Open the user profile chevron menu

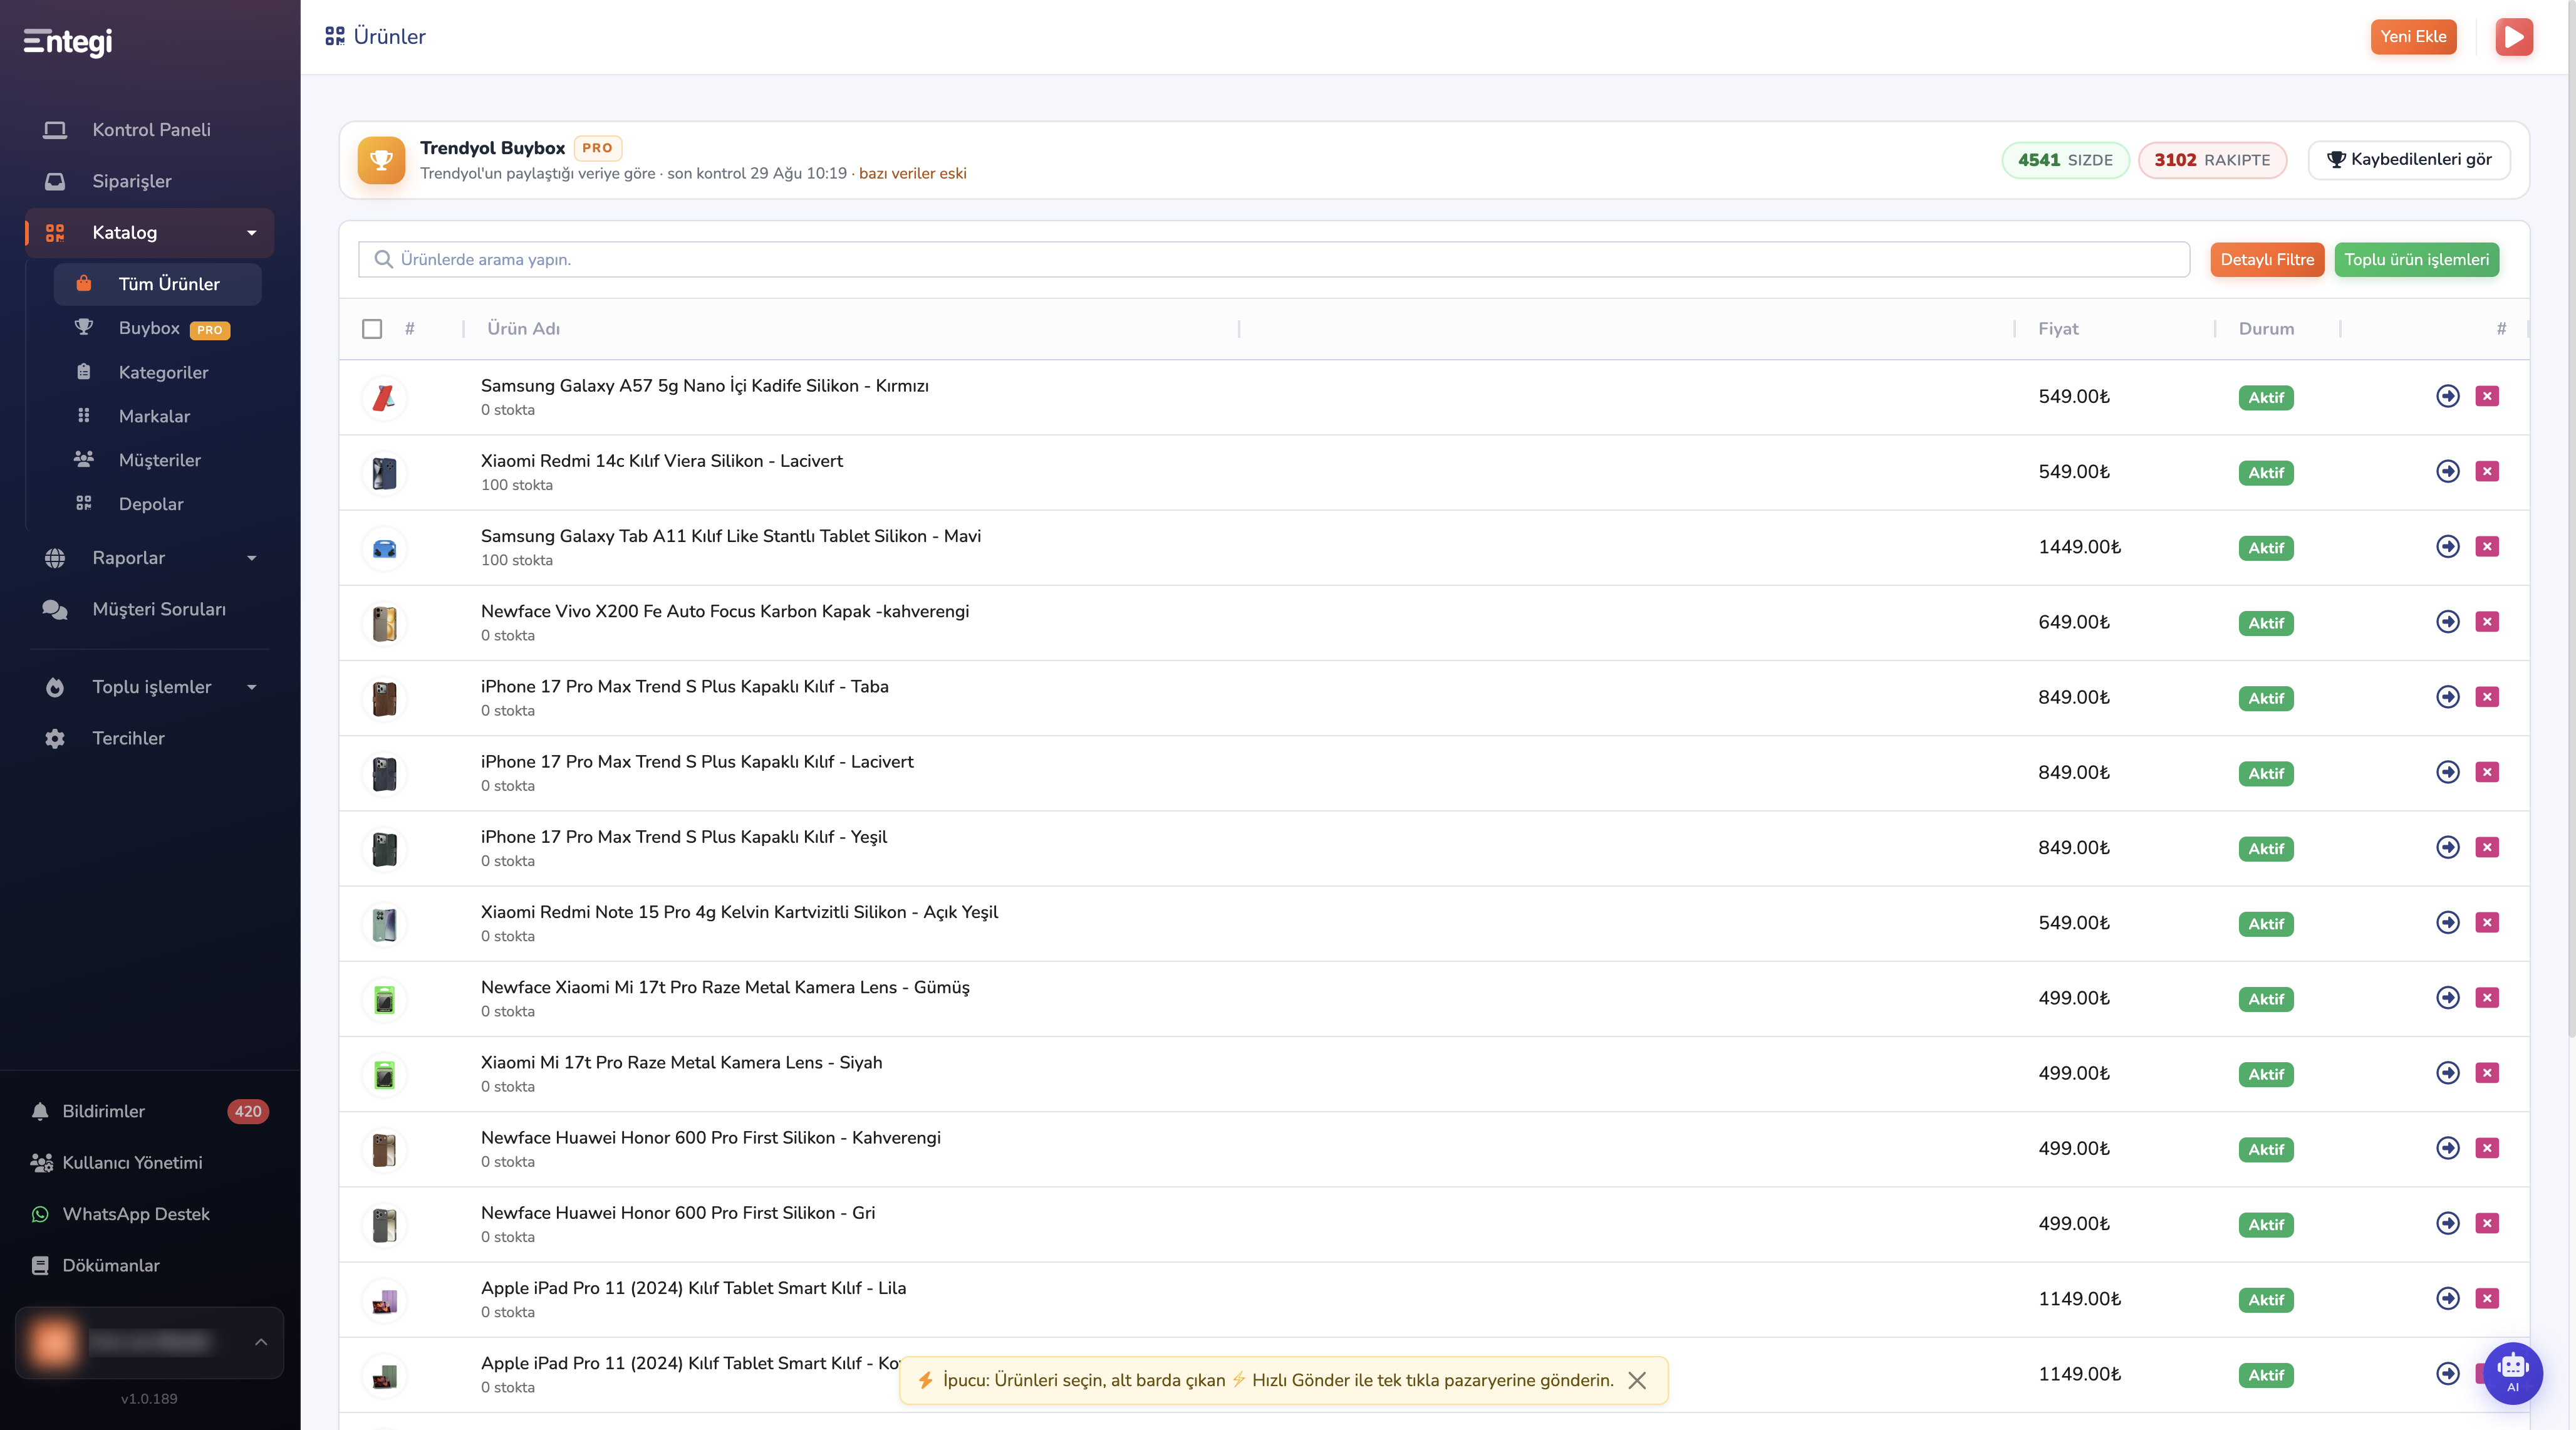(x=261, y=1342)
